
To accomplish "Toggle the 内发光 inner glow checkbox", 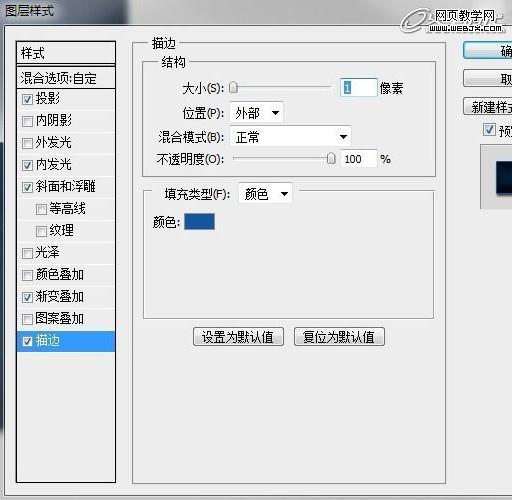I will 27,165.
